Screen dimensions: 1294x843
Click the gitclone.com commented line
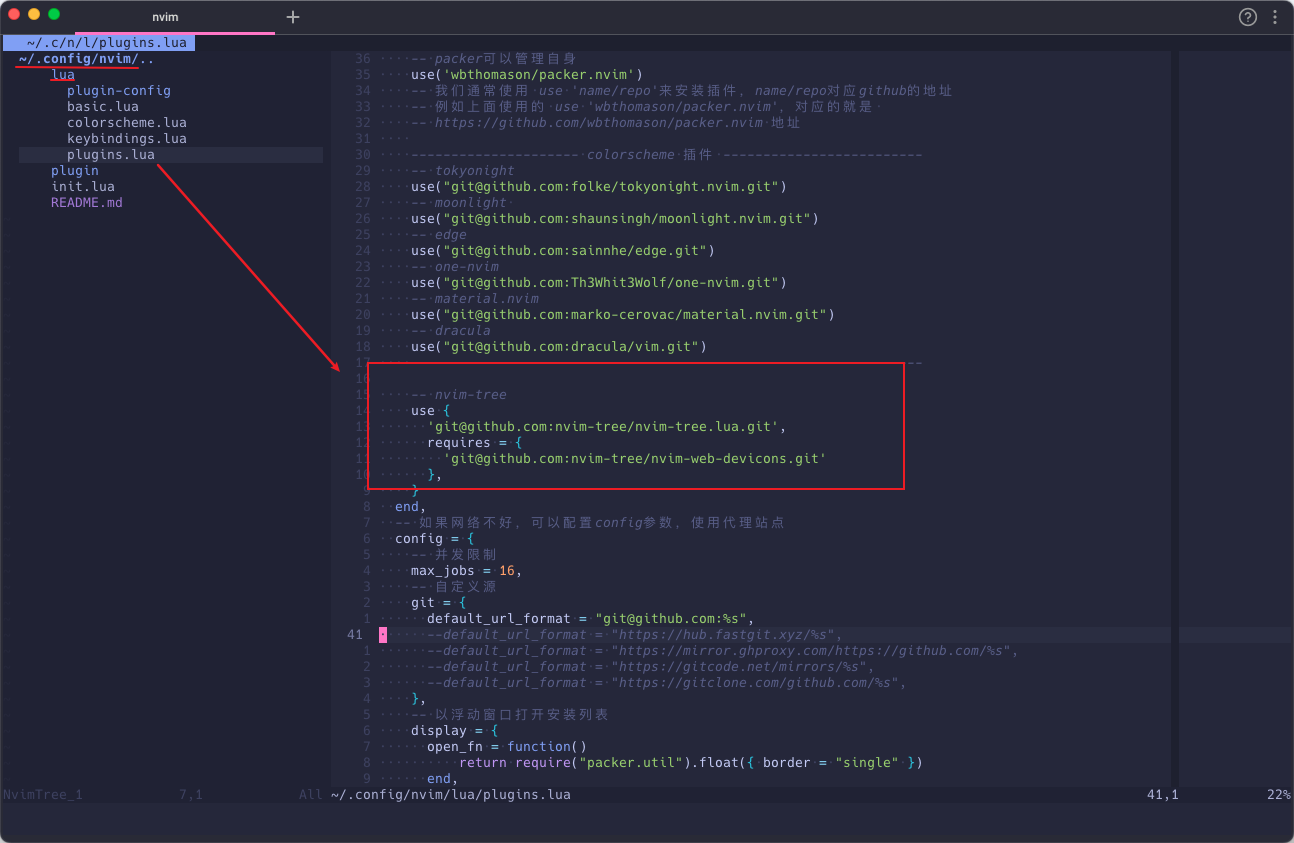tap(667, 683)
